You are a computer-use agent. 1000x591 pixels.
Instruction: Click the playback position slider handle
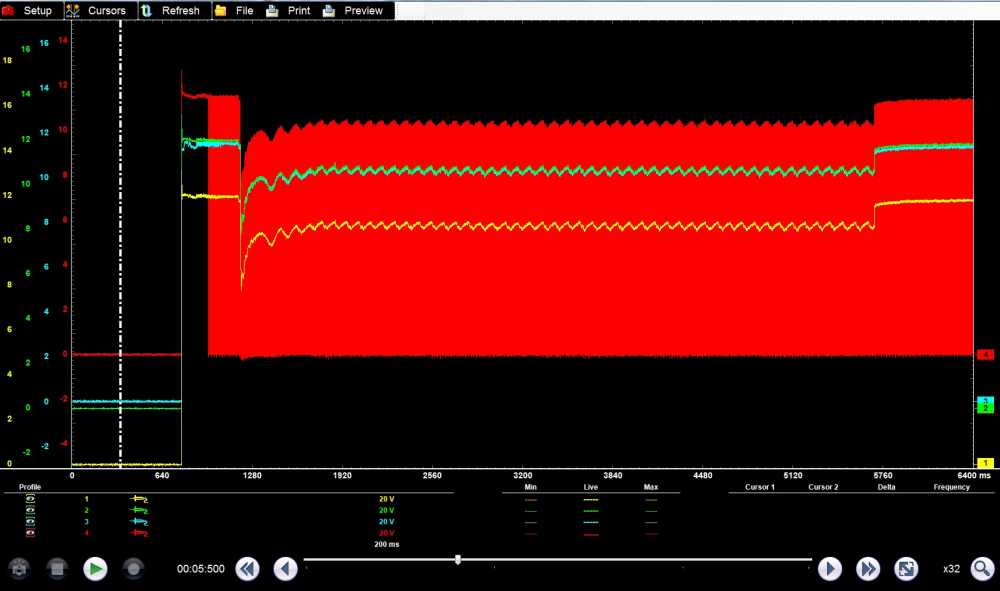tap(457, 559)
